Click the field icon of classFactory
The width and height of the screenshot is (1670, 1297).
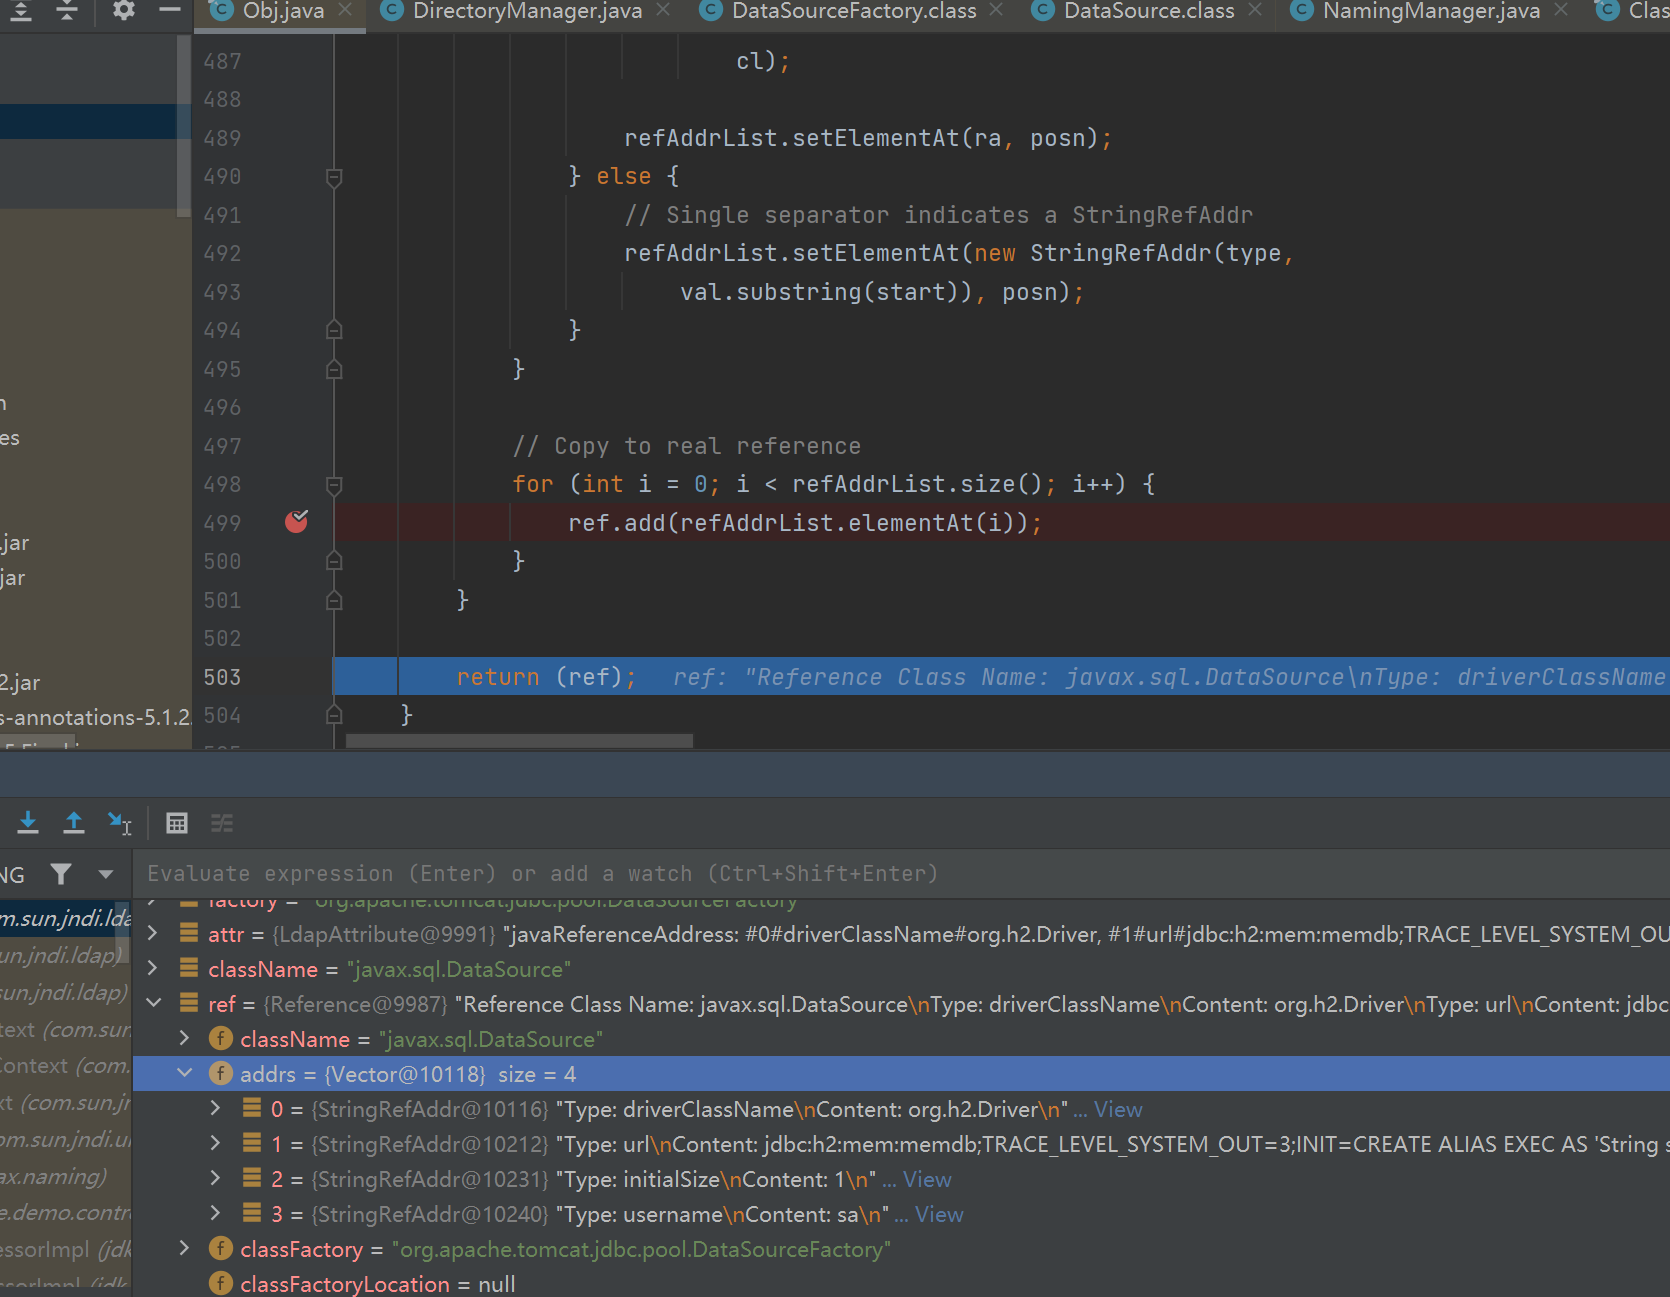click(x=221, y=1249)
